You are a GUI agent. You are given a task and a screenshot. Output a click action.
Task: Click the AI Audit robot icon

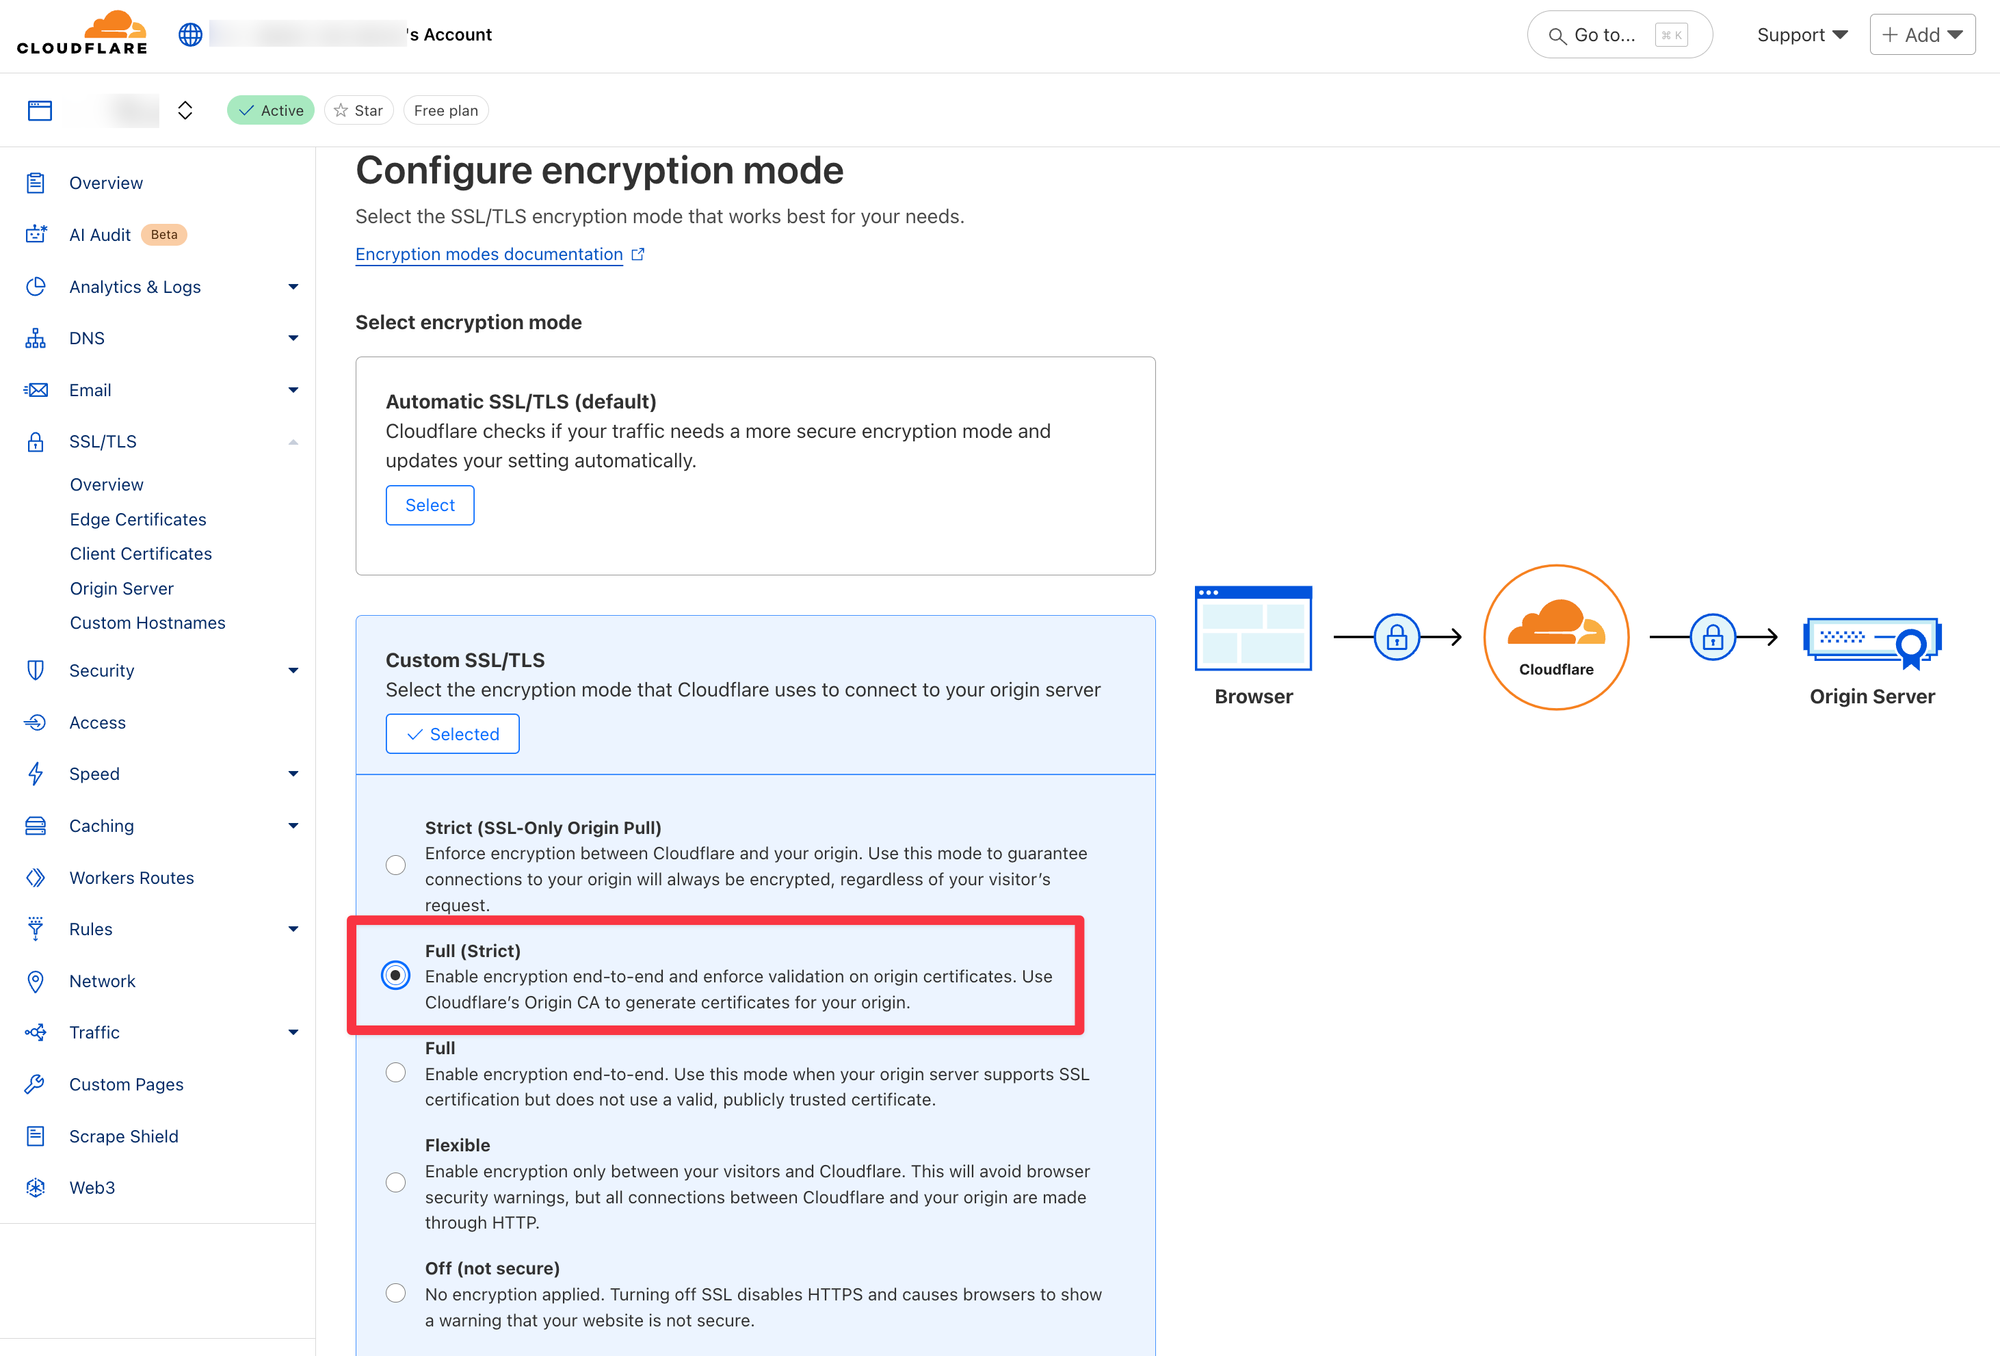(x=36, y=234)
